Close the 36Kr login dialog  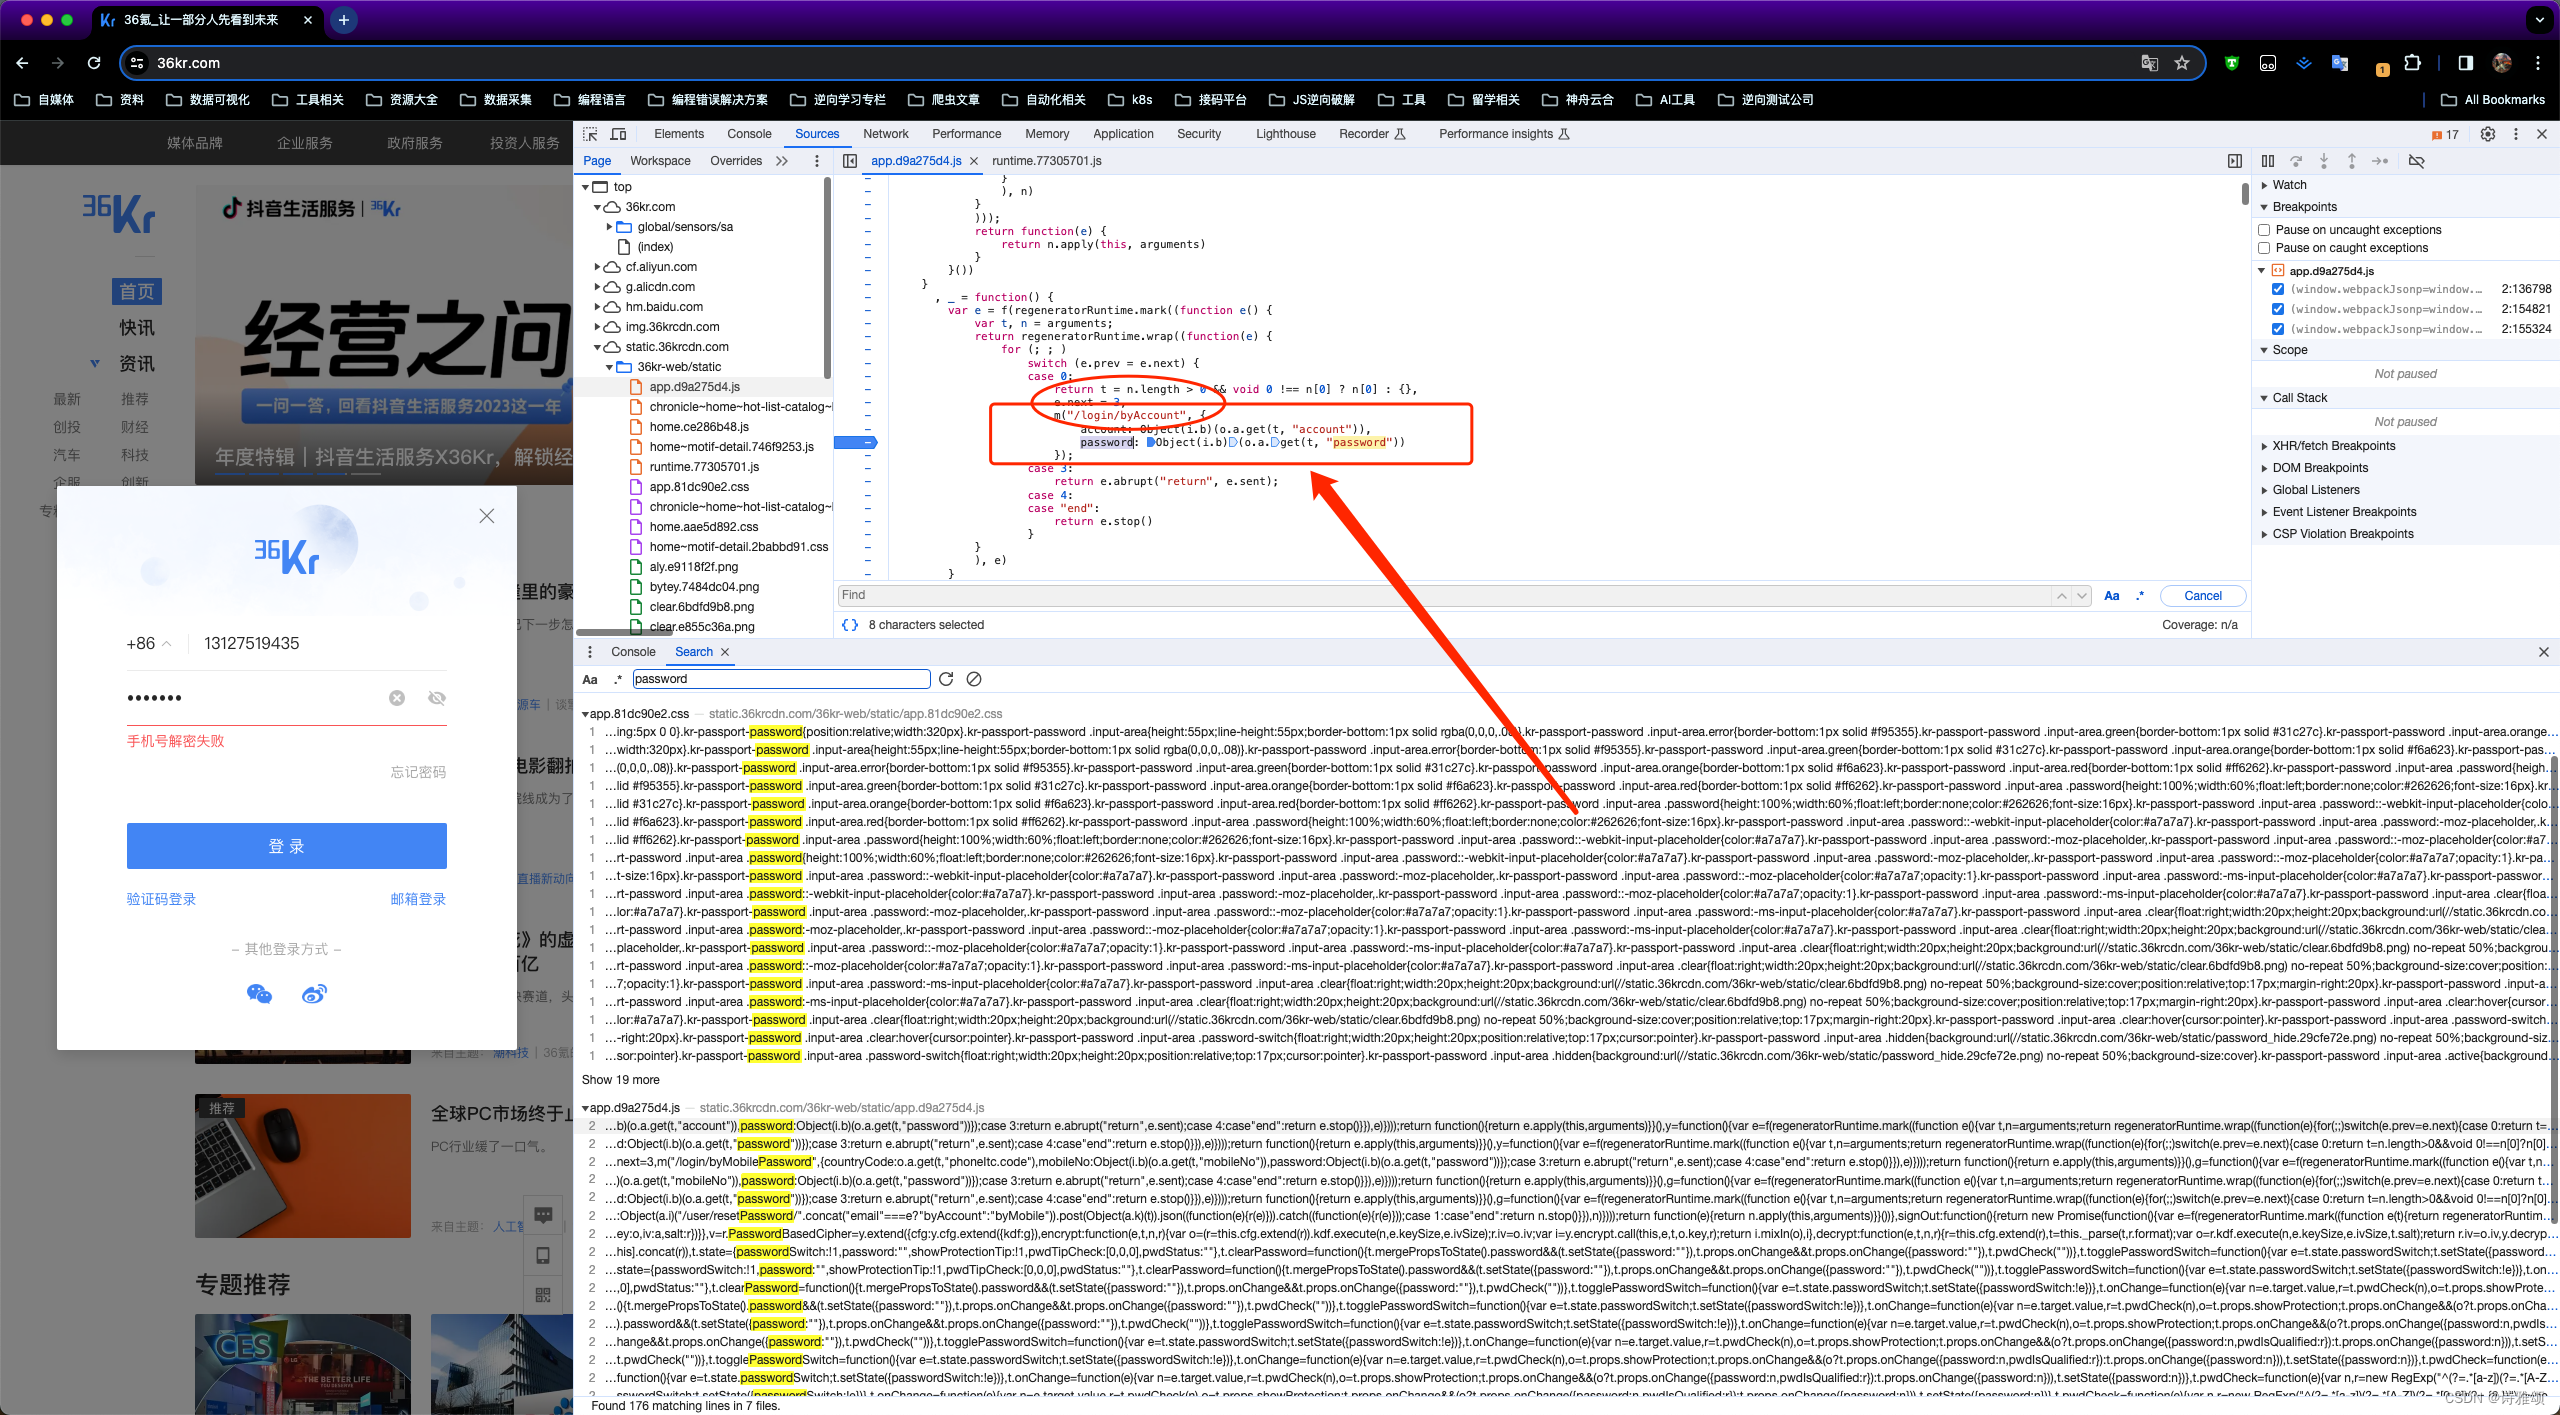(x=487, y=516)
